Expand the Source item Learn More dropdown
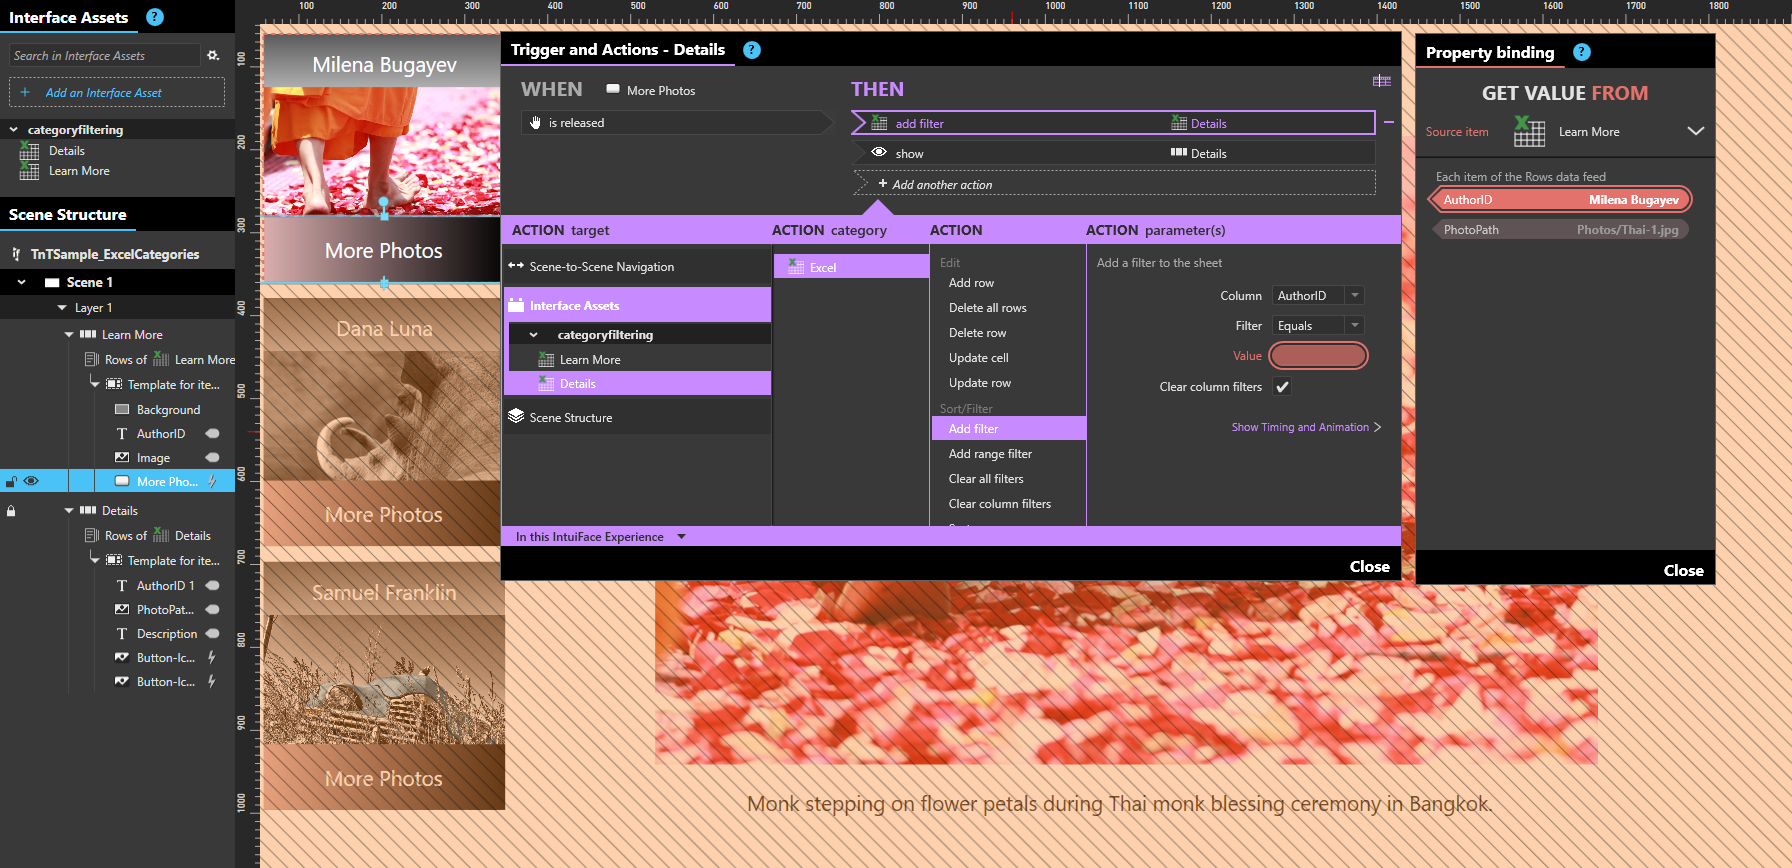1792x868 pixels. [x=1695, y=132]
